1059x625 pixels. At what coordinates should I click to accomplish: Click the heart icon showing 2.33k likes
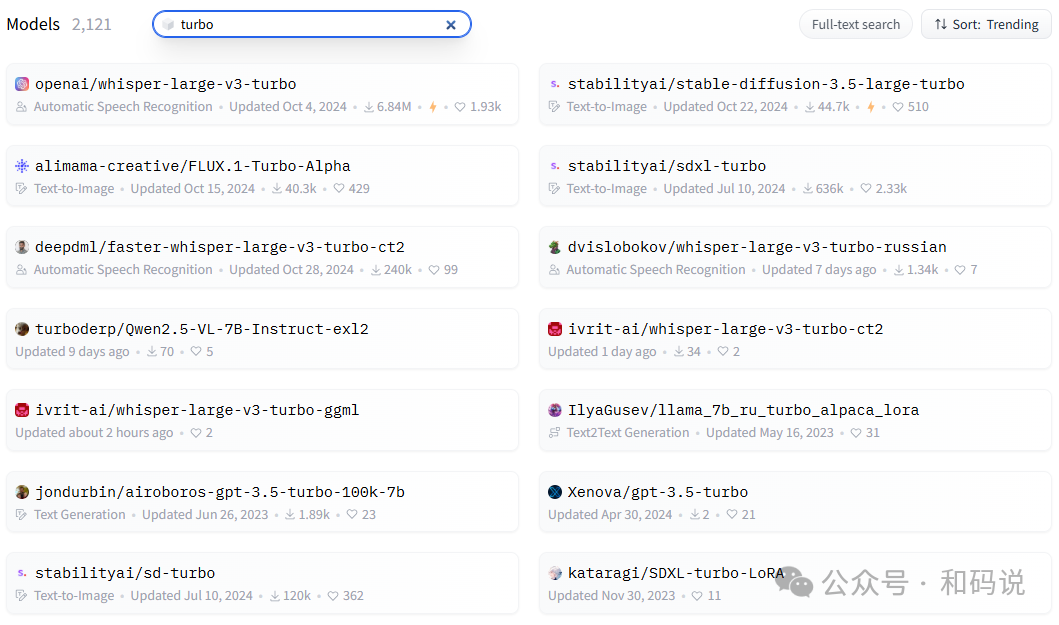point(866,189)
